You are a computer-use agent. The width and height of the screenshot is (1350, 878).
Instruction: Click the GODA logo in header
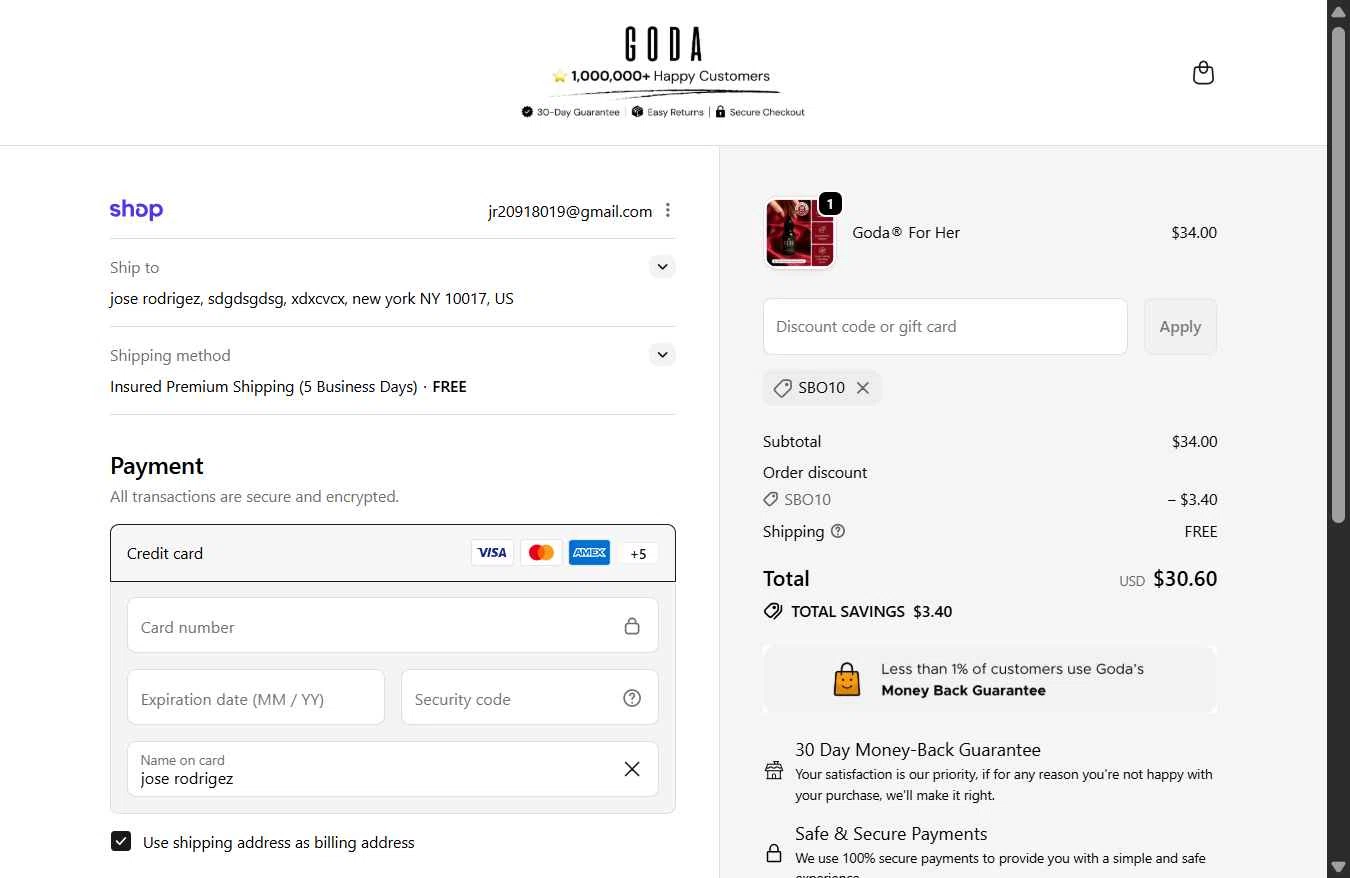(663, 45)
